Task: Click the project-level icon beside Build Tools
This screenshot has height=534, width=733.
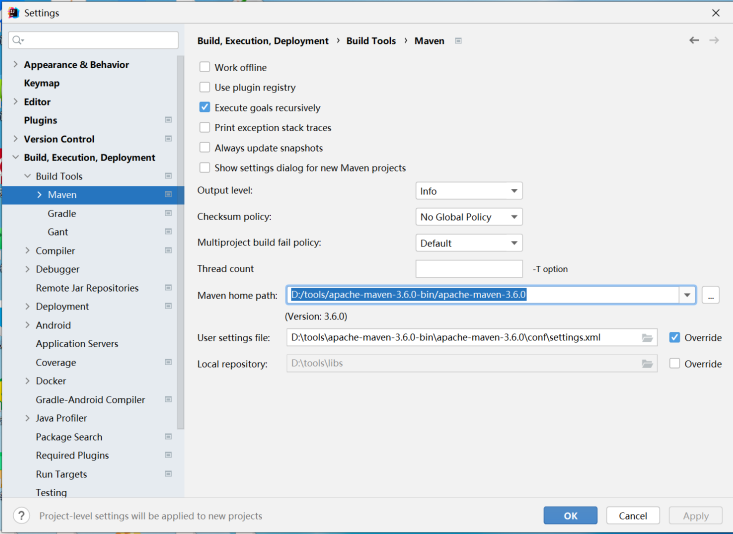Action: [x=168, y=176]
